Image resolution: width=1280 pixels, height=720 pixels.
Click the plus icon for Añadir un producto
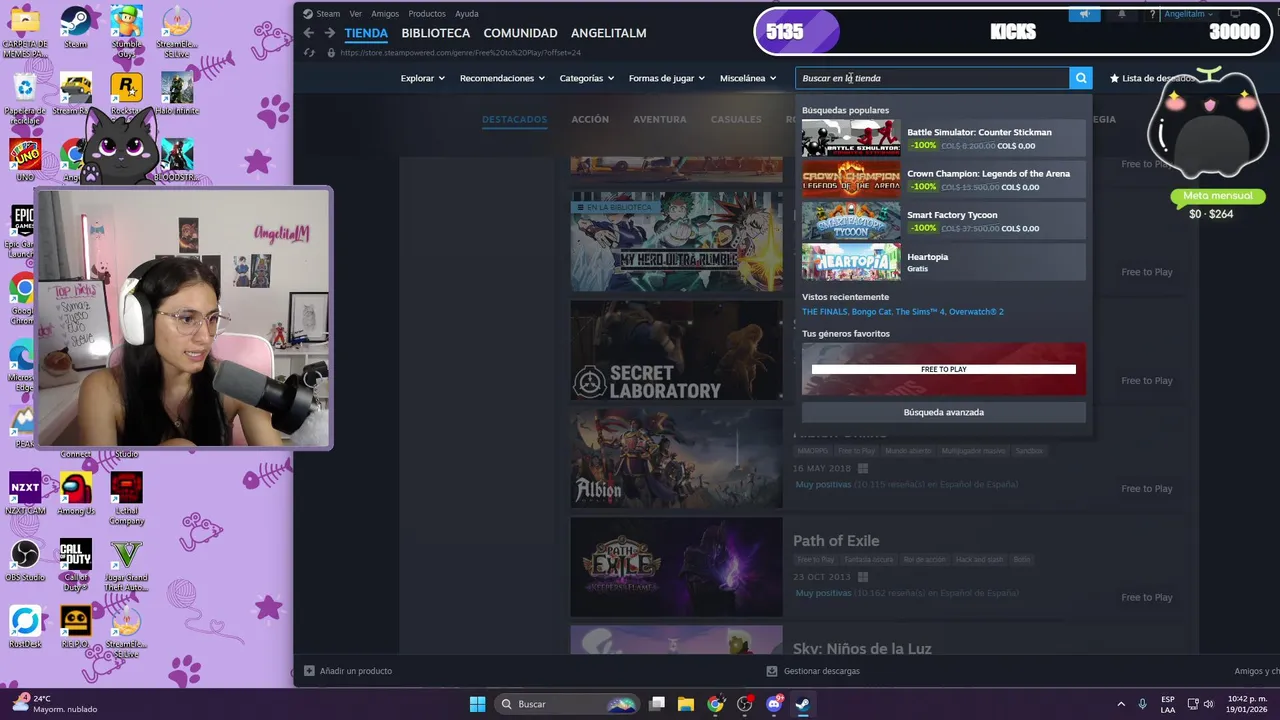pos(309,671)
